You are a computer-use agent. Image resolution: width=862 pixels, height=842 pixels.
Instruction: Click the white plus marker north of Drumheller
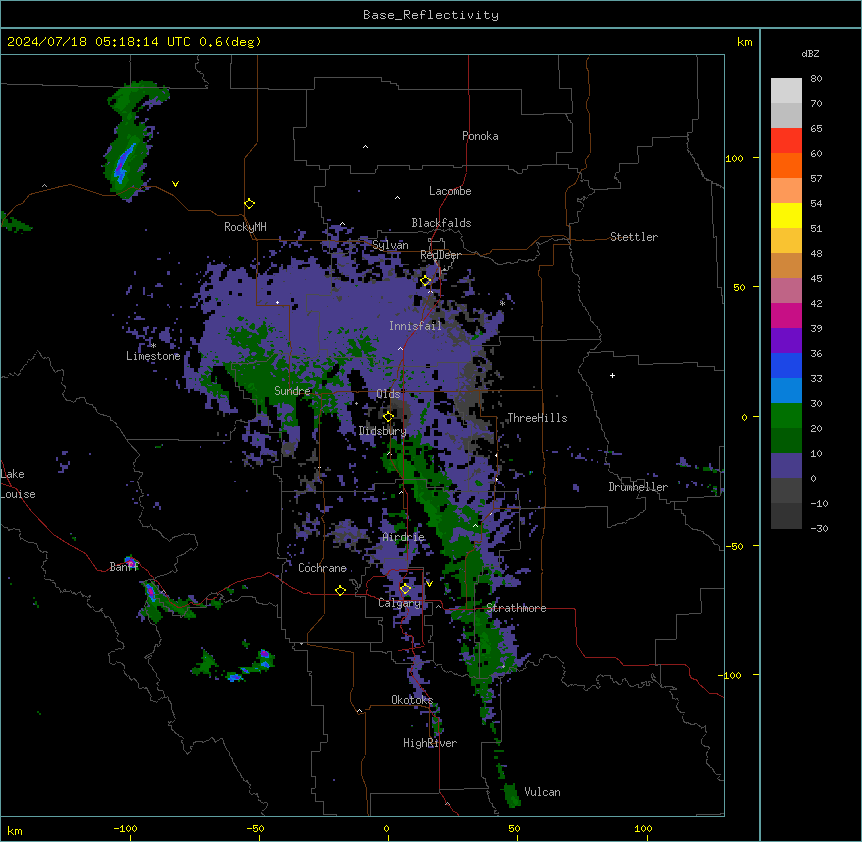[x=612, y=375]
